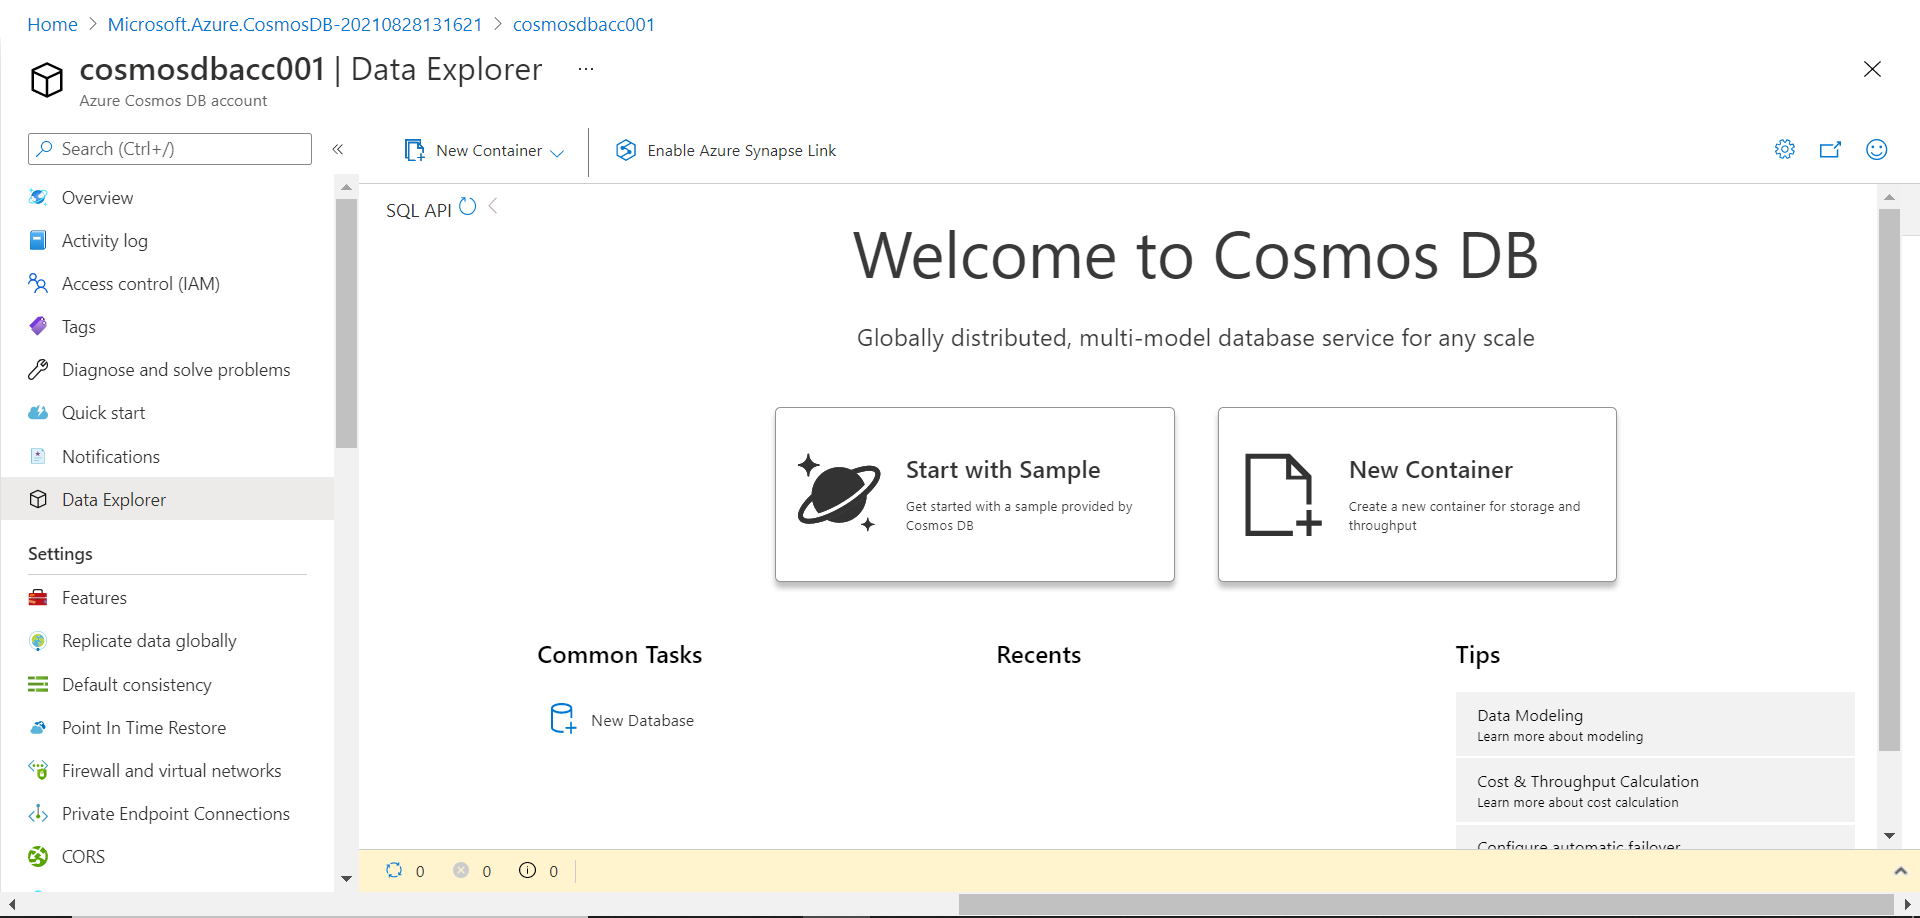
Task: Refresh the SQL API tree
Action: (x=467, y=207)
